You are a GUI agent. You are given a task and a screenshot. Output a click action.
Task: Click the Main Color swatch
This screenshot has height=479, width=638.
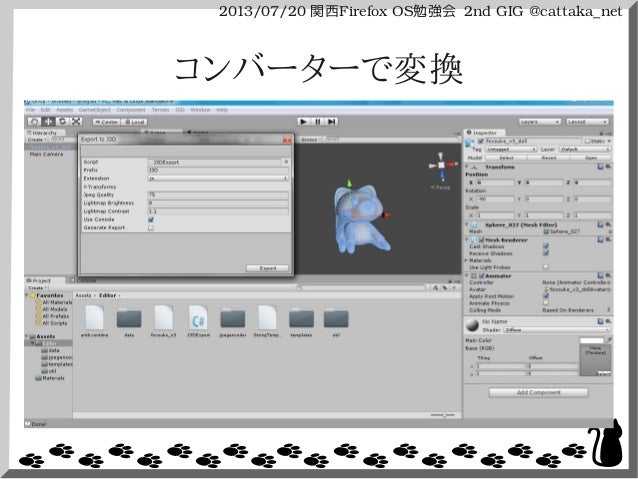pyautogui.click(x=592, y=340)
